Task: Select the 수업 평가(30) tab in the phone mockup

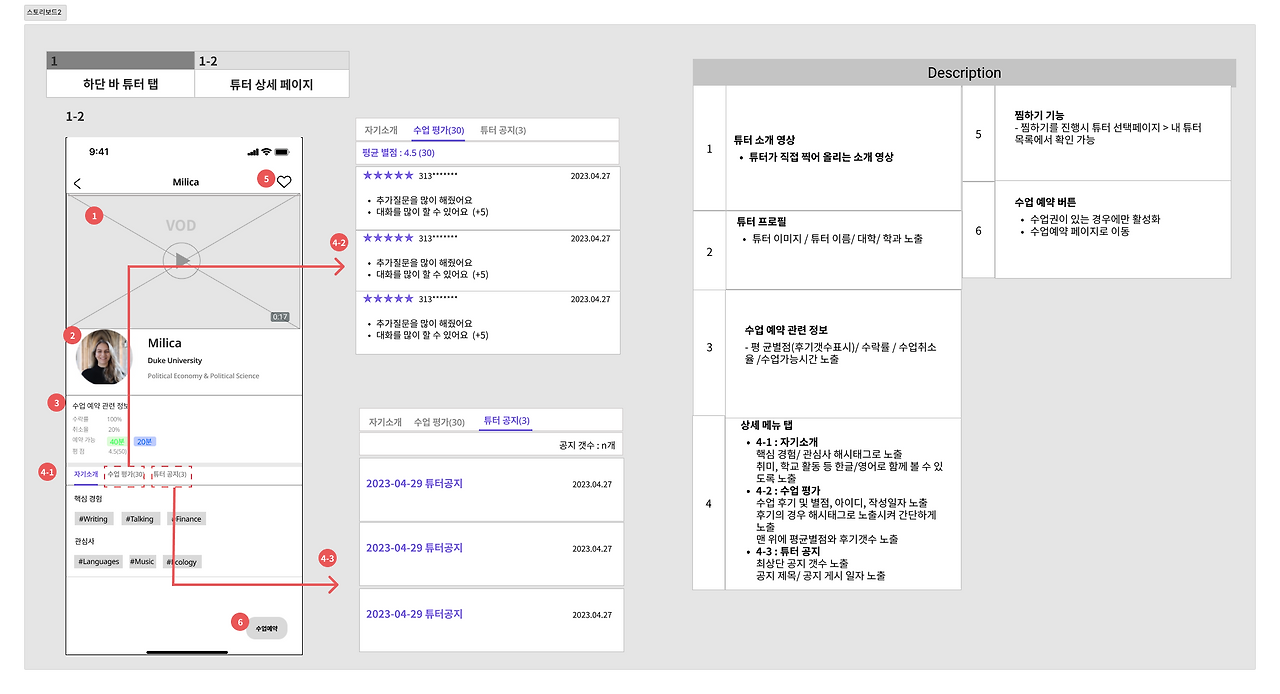Action: click(126, 474)
